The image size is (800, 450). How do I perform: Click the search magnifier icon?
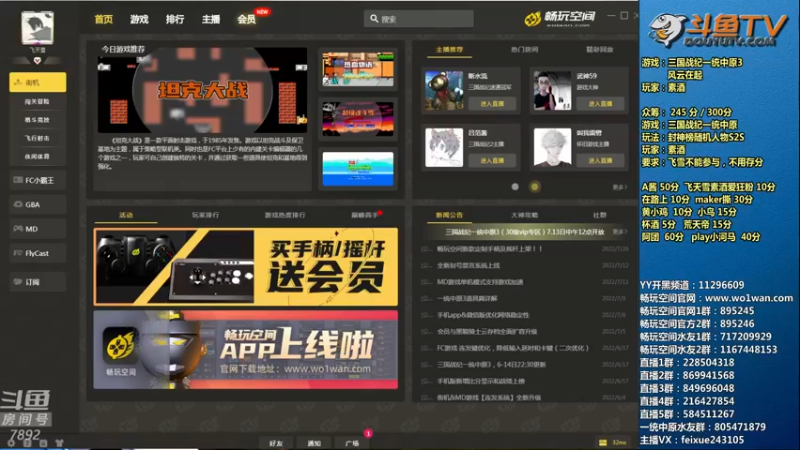[374, 19]
